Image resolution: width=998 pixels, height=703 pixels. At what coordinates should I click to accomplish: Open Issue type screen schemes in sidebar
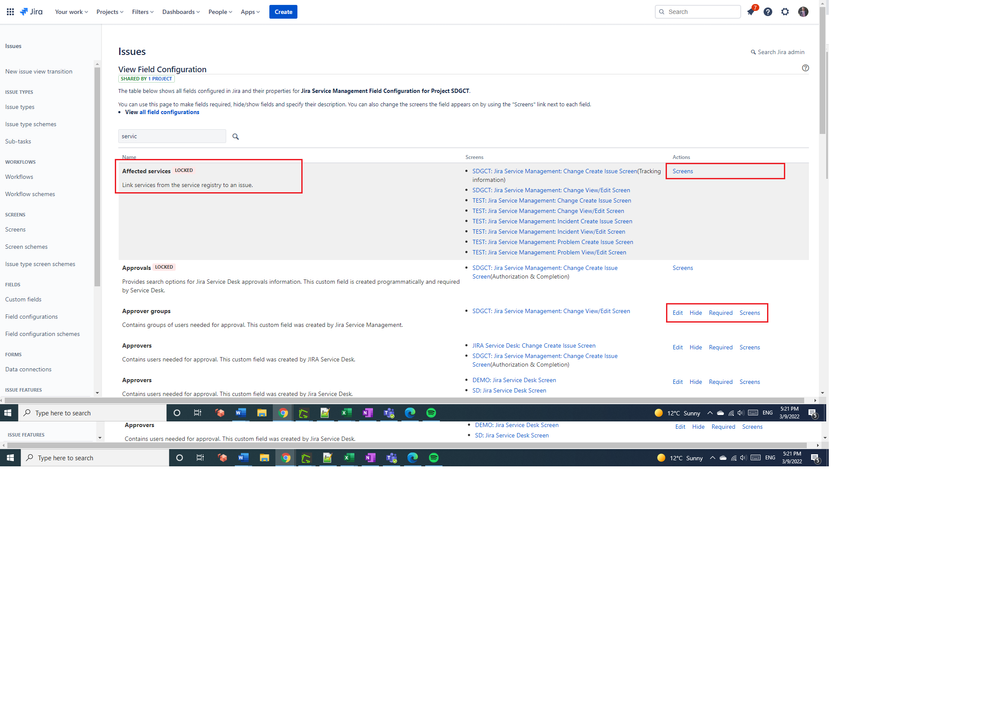(x=40, y=264)
